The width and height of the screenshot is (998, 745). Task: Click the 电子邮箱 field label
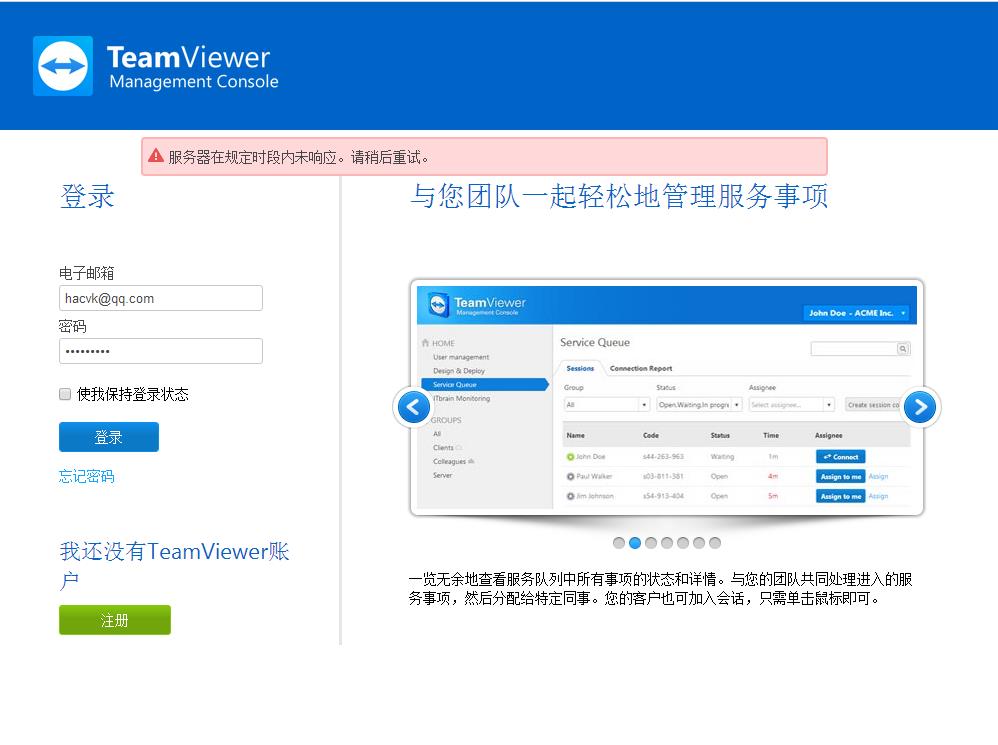coord(87,274)
